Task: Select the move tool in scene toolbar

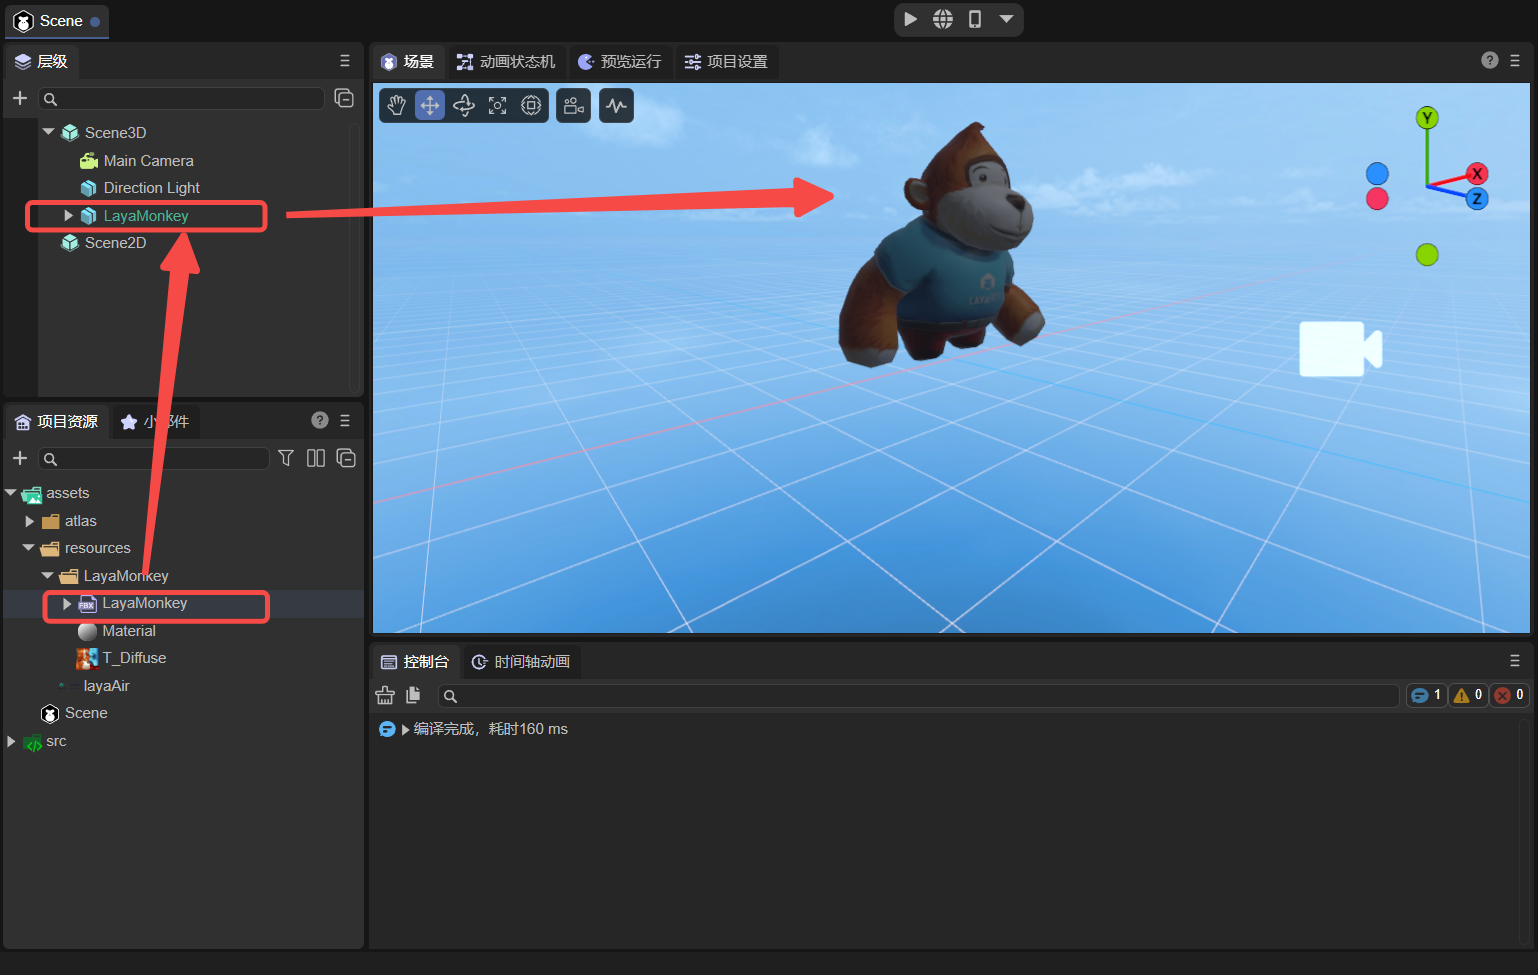Action: 430,106
